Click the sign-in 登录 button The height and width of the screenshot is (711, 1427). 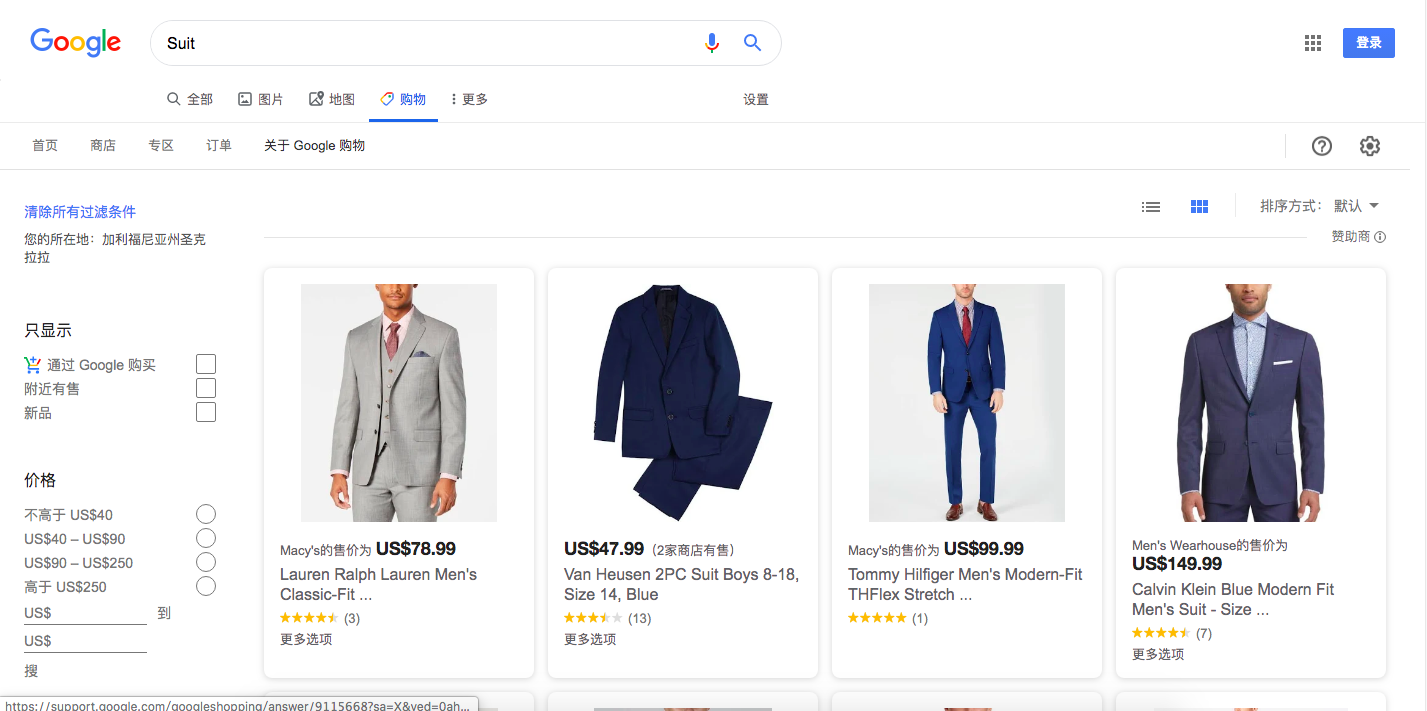(x=1369, y=42)
